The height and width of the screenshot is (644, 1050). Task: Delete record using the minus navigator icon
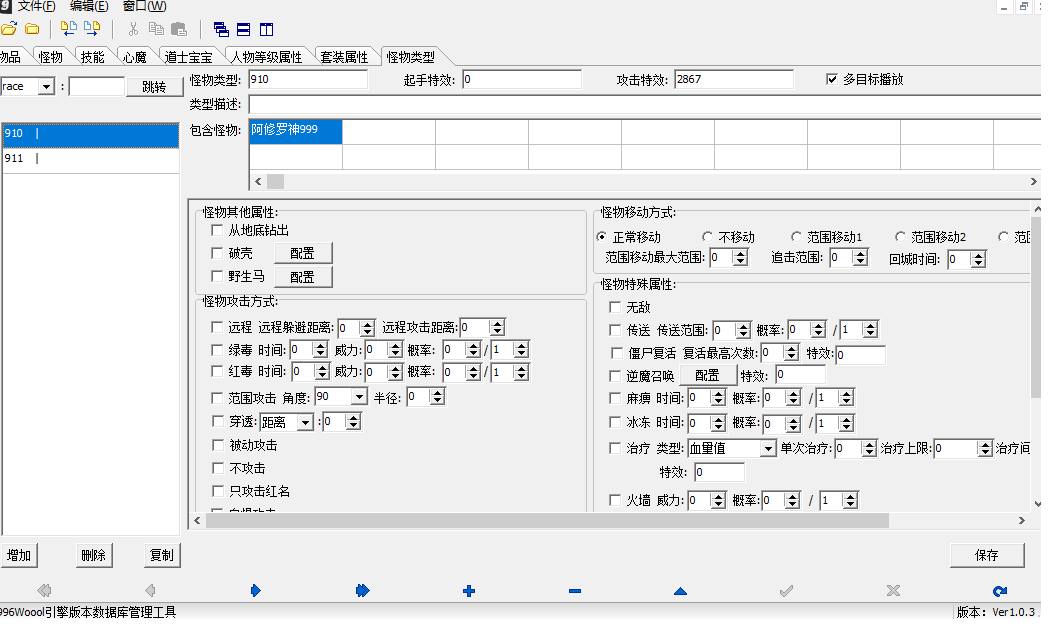pos(575,591)
